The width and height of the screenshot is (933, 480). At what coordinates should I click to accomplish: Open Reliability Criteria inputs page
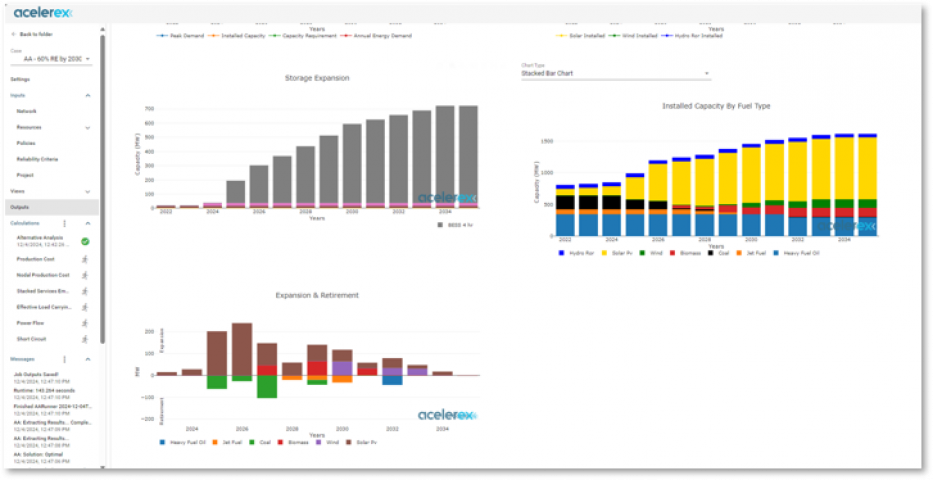tap(38, 159)
